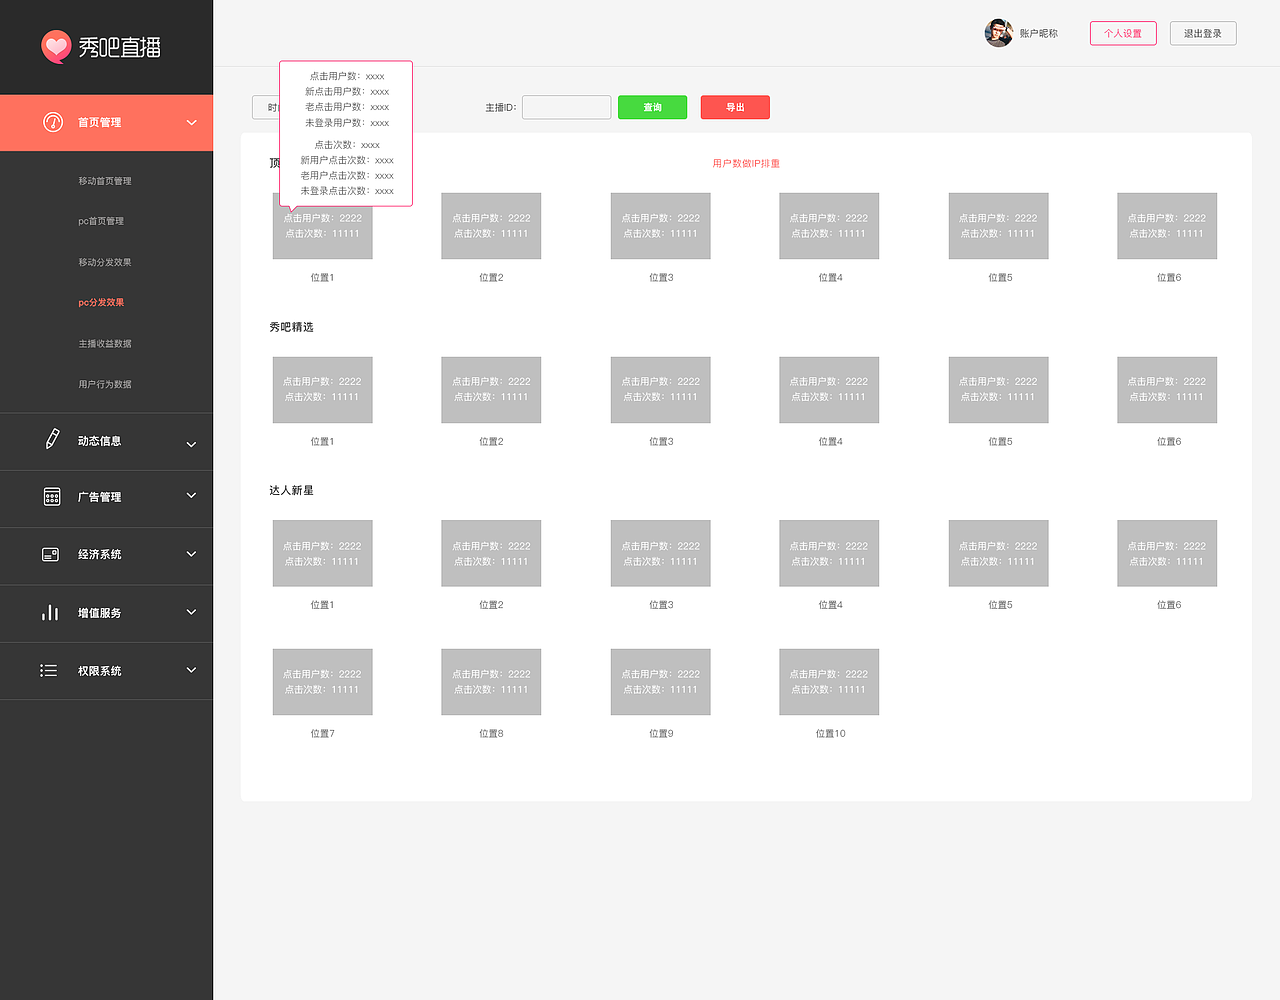Open the 广告管理 menu label
1280x1000 pixels.
point(100,497)
